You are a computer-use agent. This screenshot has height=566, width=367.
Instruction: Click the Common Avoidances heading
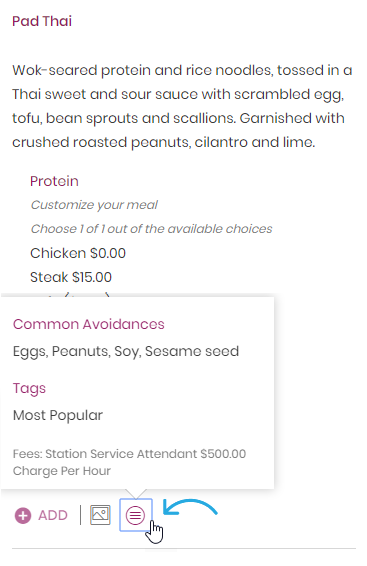coord(89,324)
